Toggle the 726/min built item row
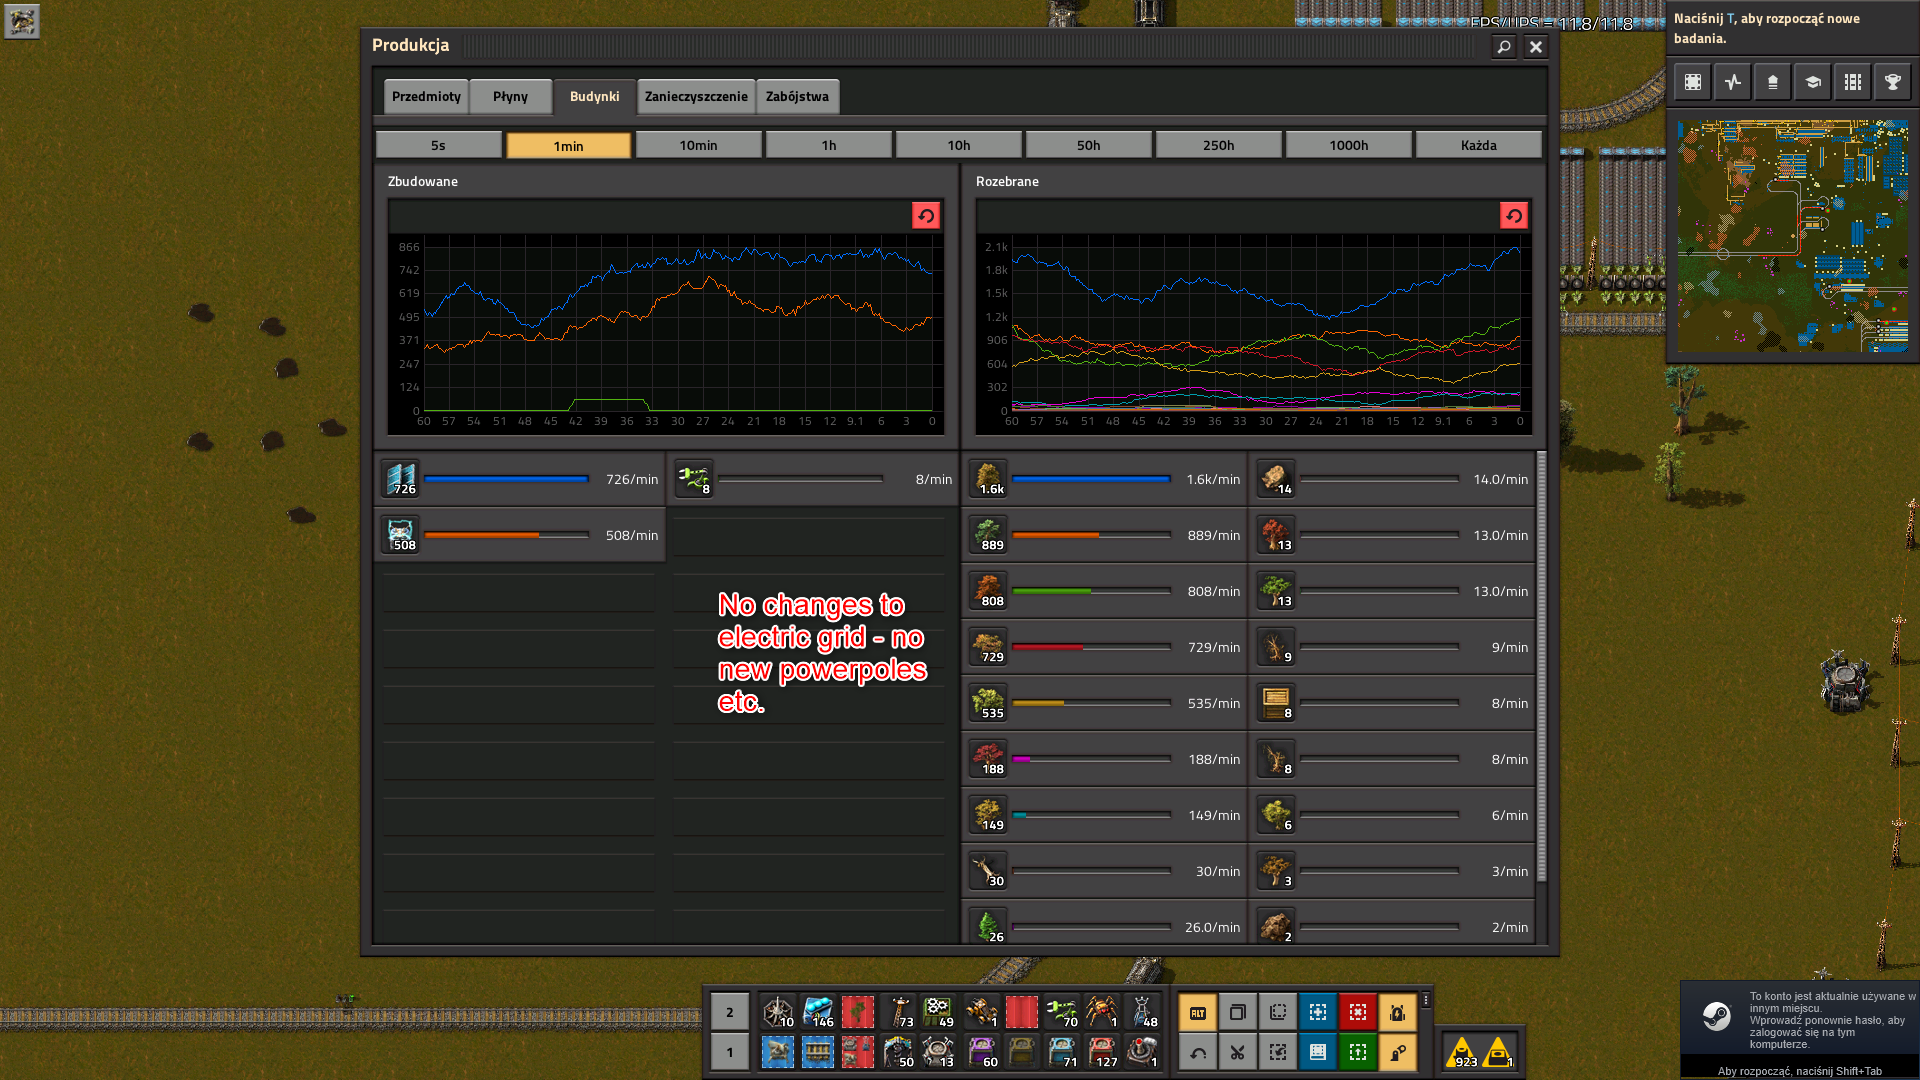This screenshot has width=1920, height=1080. tap(520, 479)
